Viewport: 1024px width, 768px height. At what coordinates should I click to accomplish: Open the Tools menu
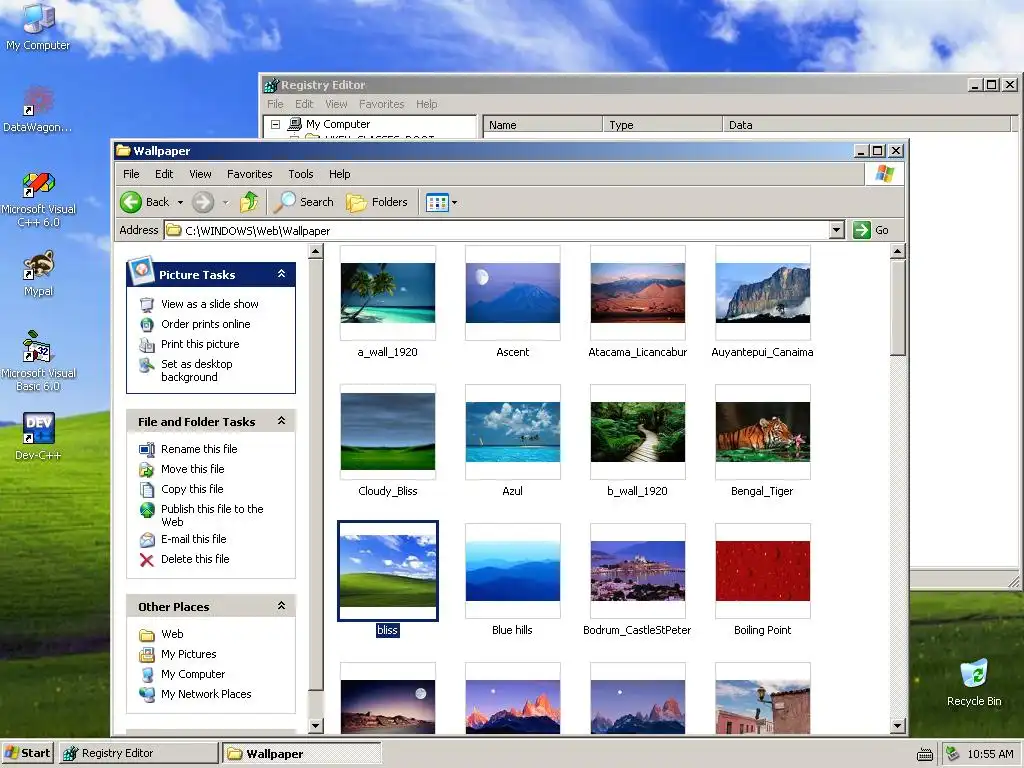pyautogui.click(x=300, y=174)
